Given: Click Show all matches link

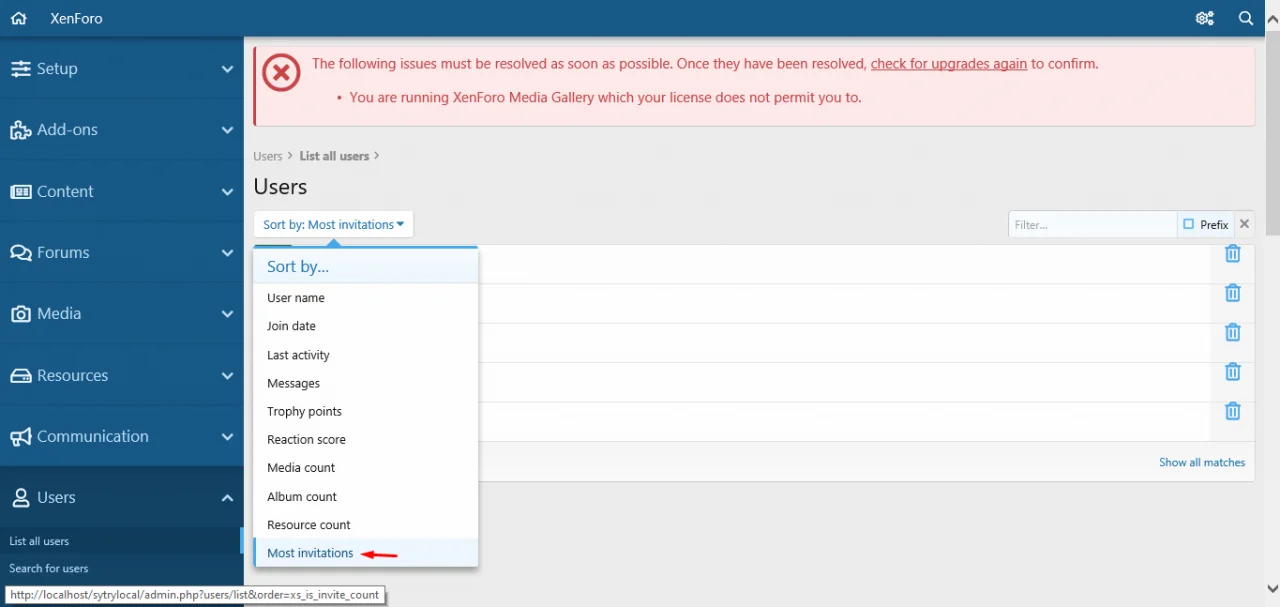Looking at the screenshot, I should [1201, 462].
